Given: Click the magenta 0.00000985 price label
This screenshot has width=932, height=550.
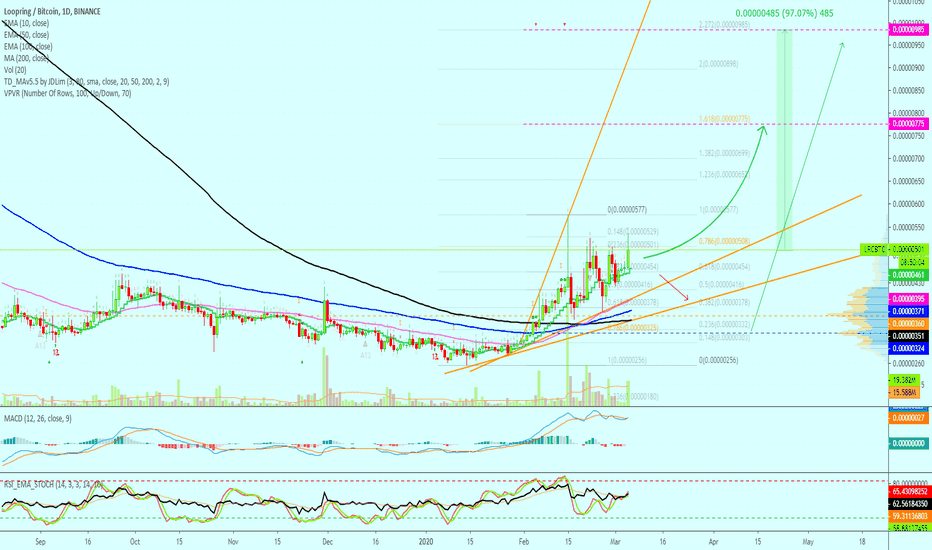Looking at the screenshot, I should click(x=908, y=29).
